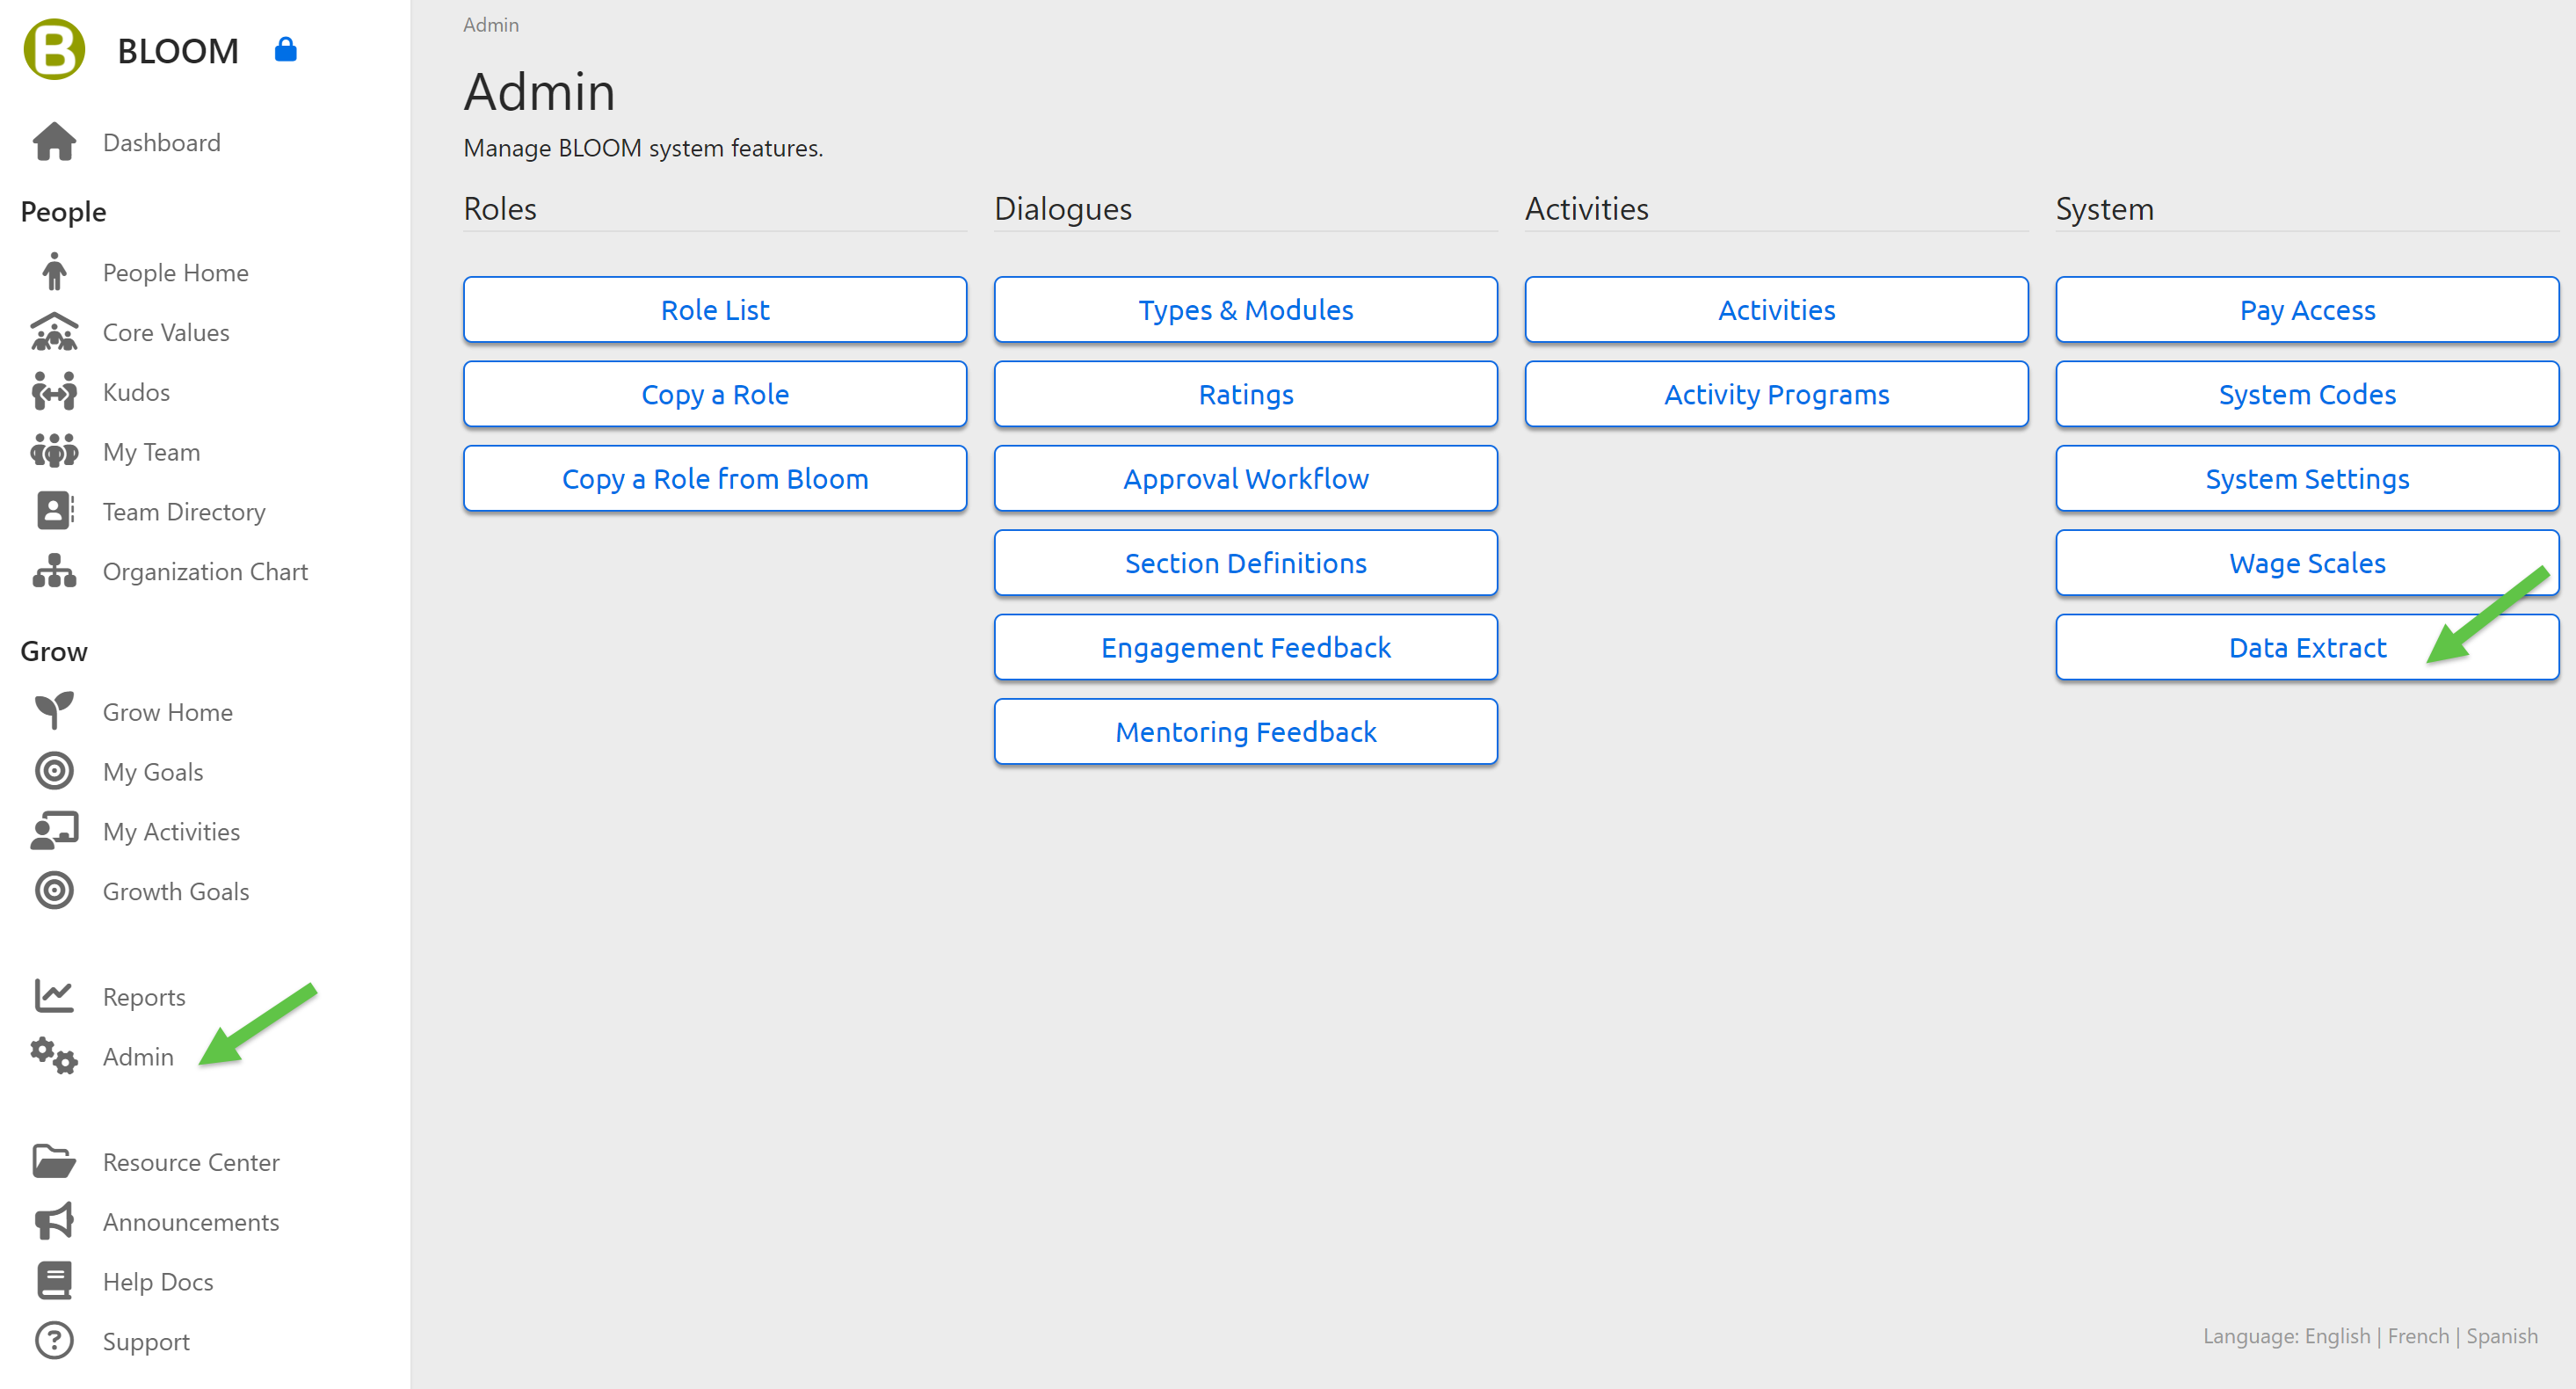Click the Copy a Role button
2576x1389 pixels.
click(715, 394)
